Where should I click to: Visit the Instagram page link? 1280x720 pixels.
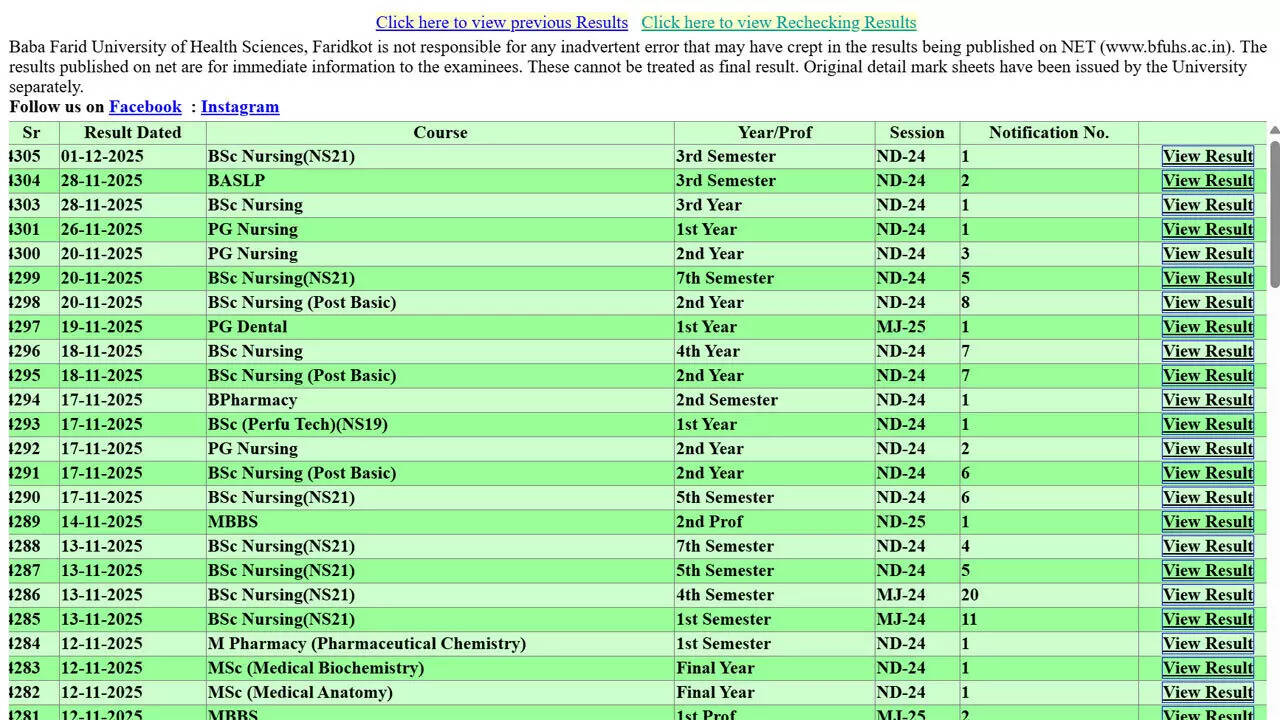240,107
